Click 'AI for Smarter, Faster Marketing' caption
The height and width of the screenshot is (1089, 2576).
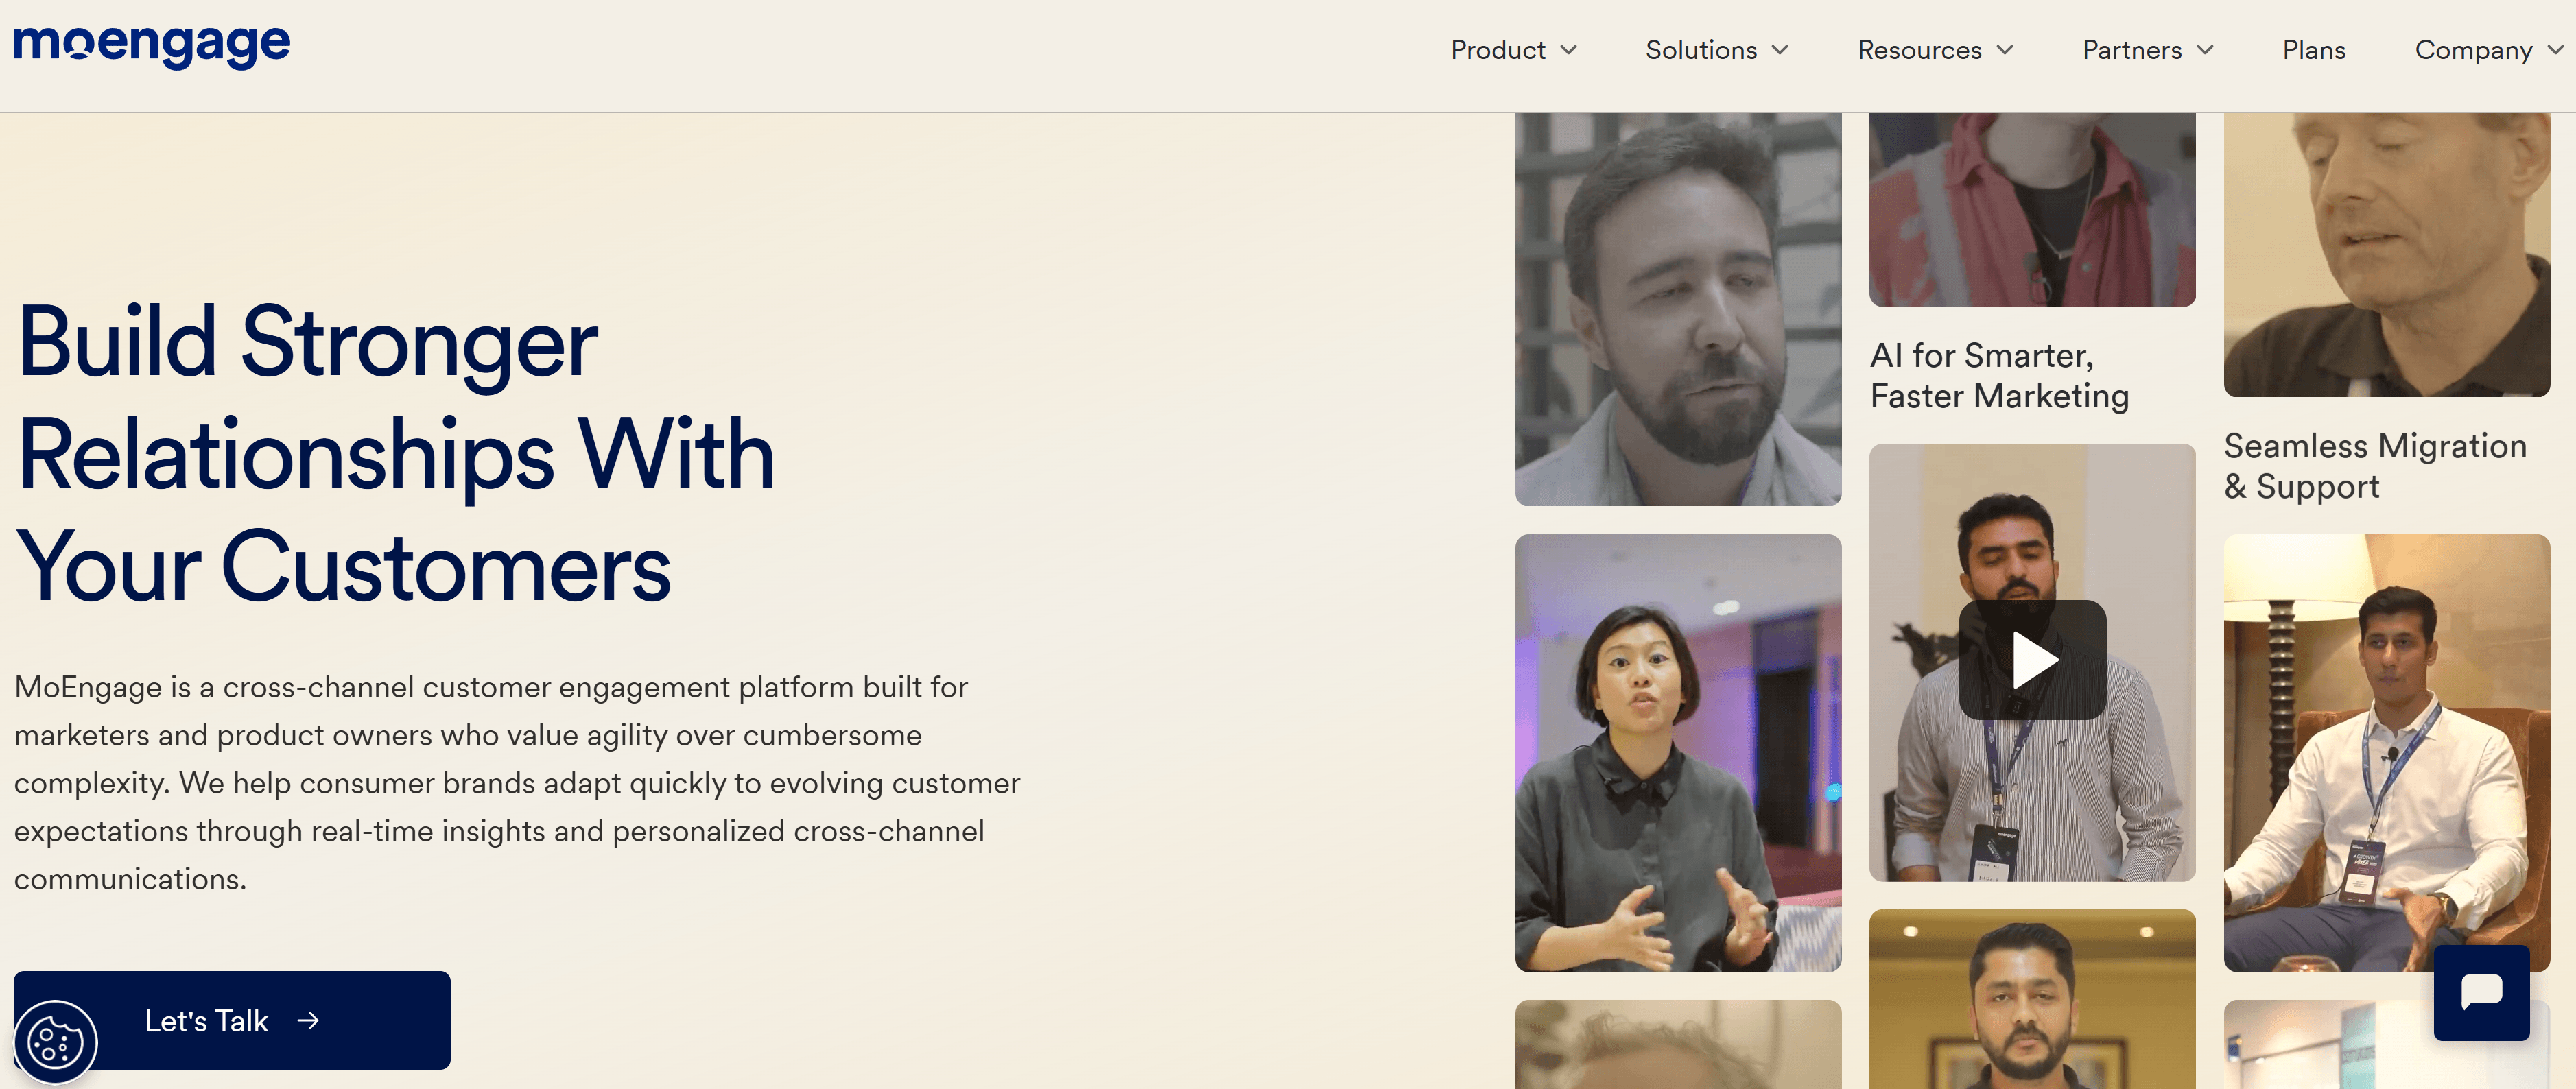coord(1999,376)
